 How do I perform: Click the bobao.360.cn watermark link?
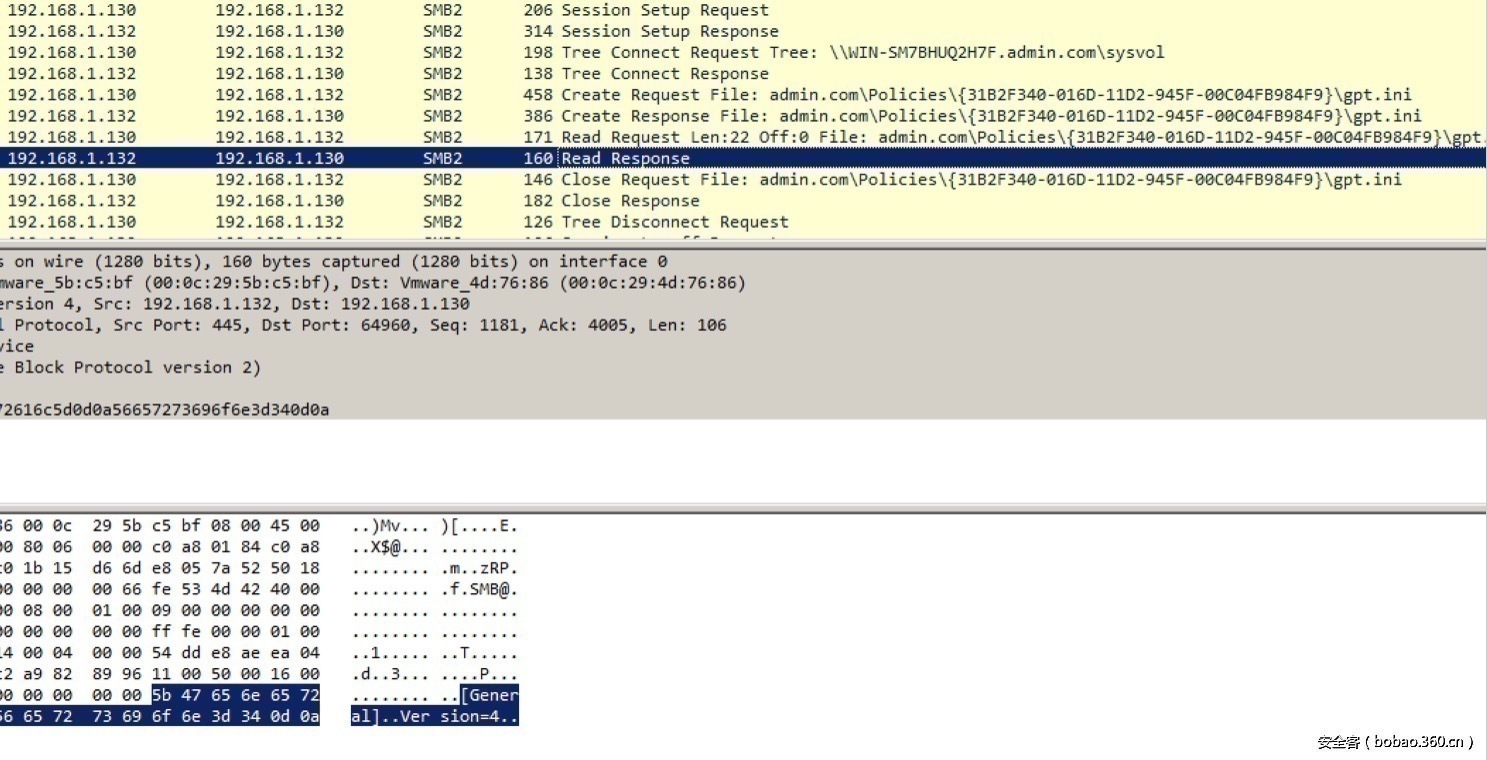pos(1395,742)
